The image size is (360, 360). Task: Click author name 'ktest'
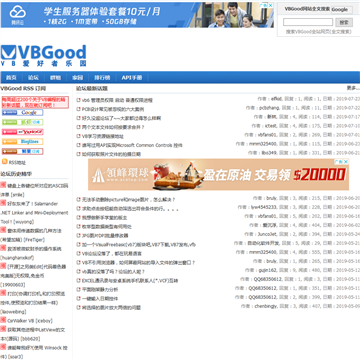click(x=271, y=126)
